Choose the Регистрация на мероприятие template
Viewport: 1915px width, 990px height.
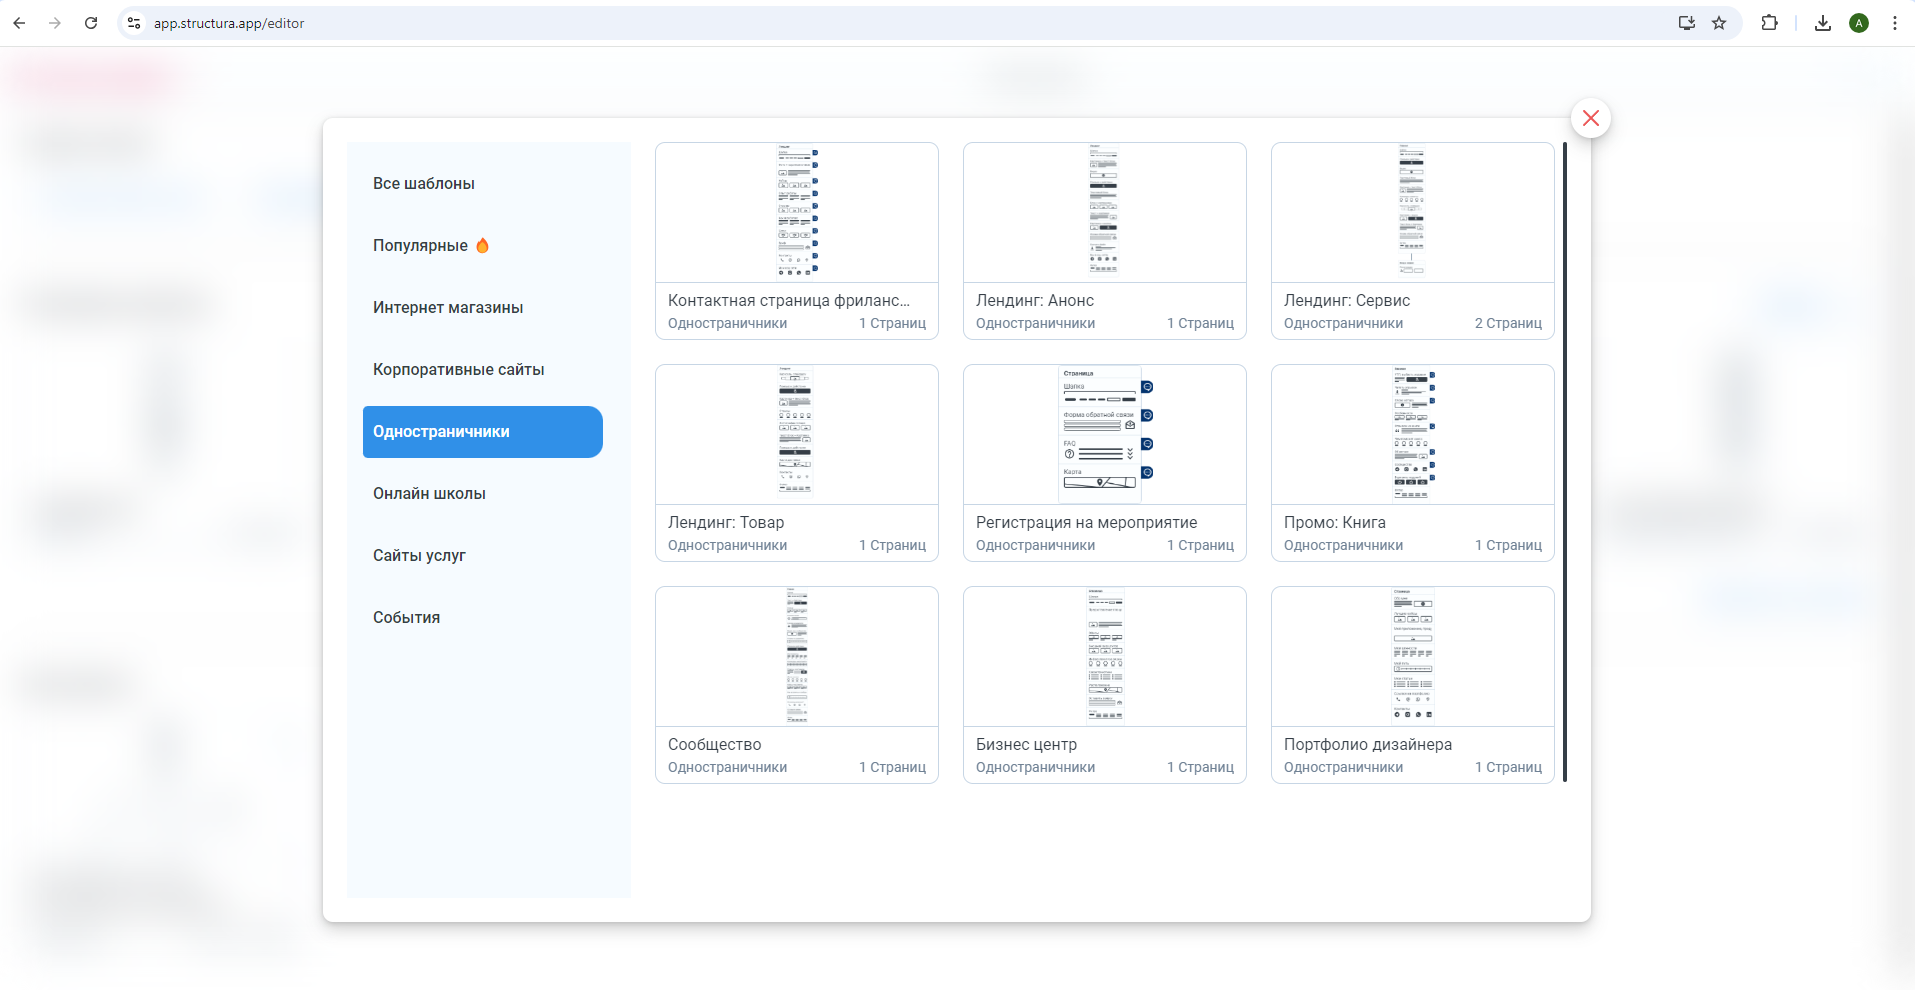tap(1104, 462)
